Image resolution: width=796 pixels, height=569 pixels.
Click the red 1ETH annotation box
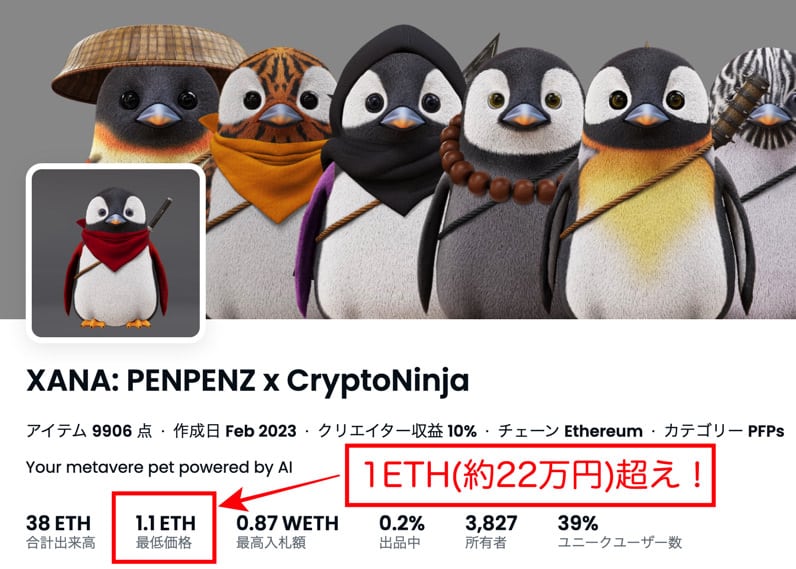pyautogui.click(x=530, y=475)
